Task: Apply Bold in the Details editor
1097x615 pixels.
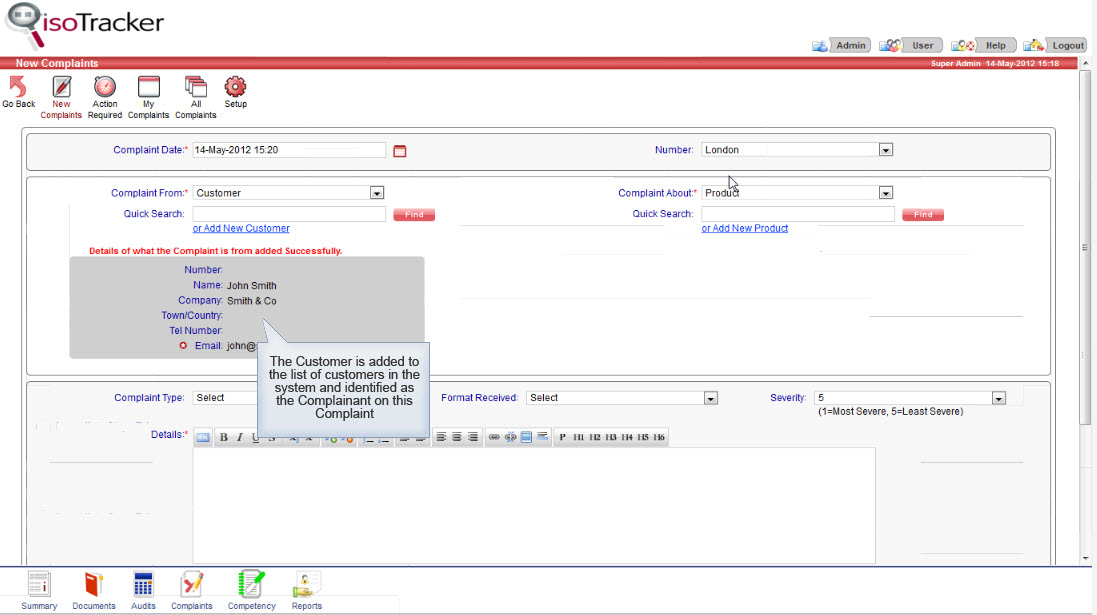Action: [222, 437]
